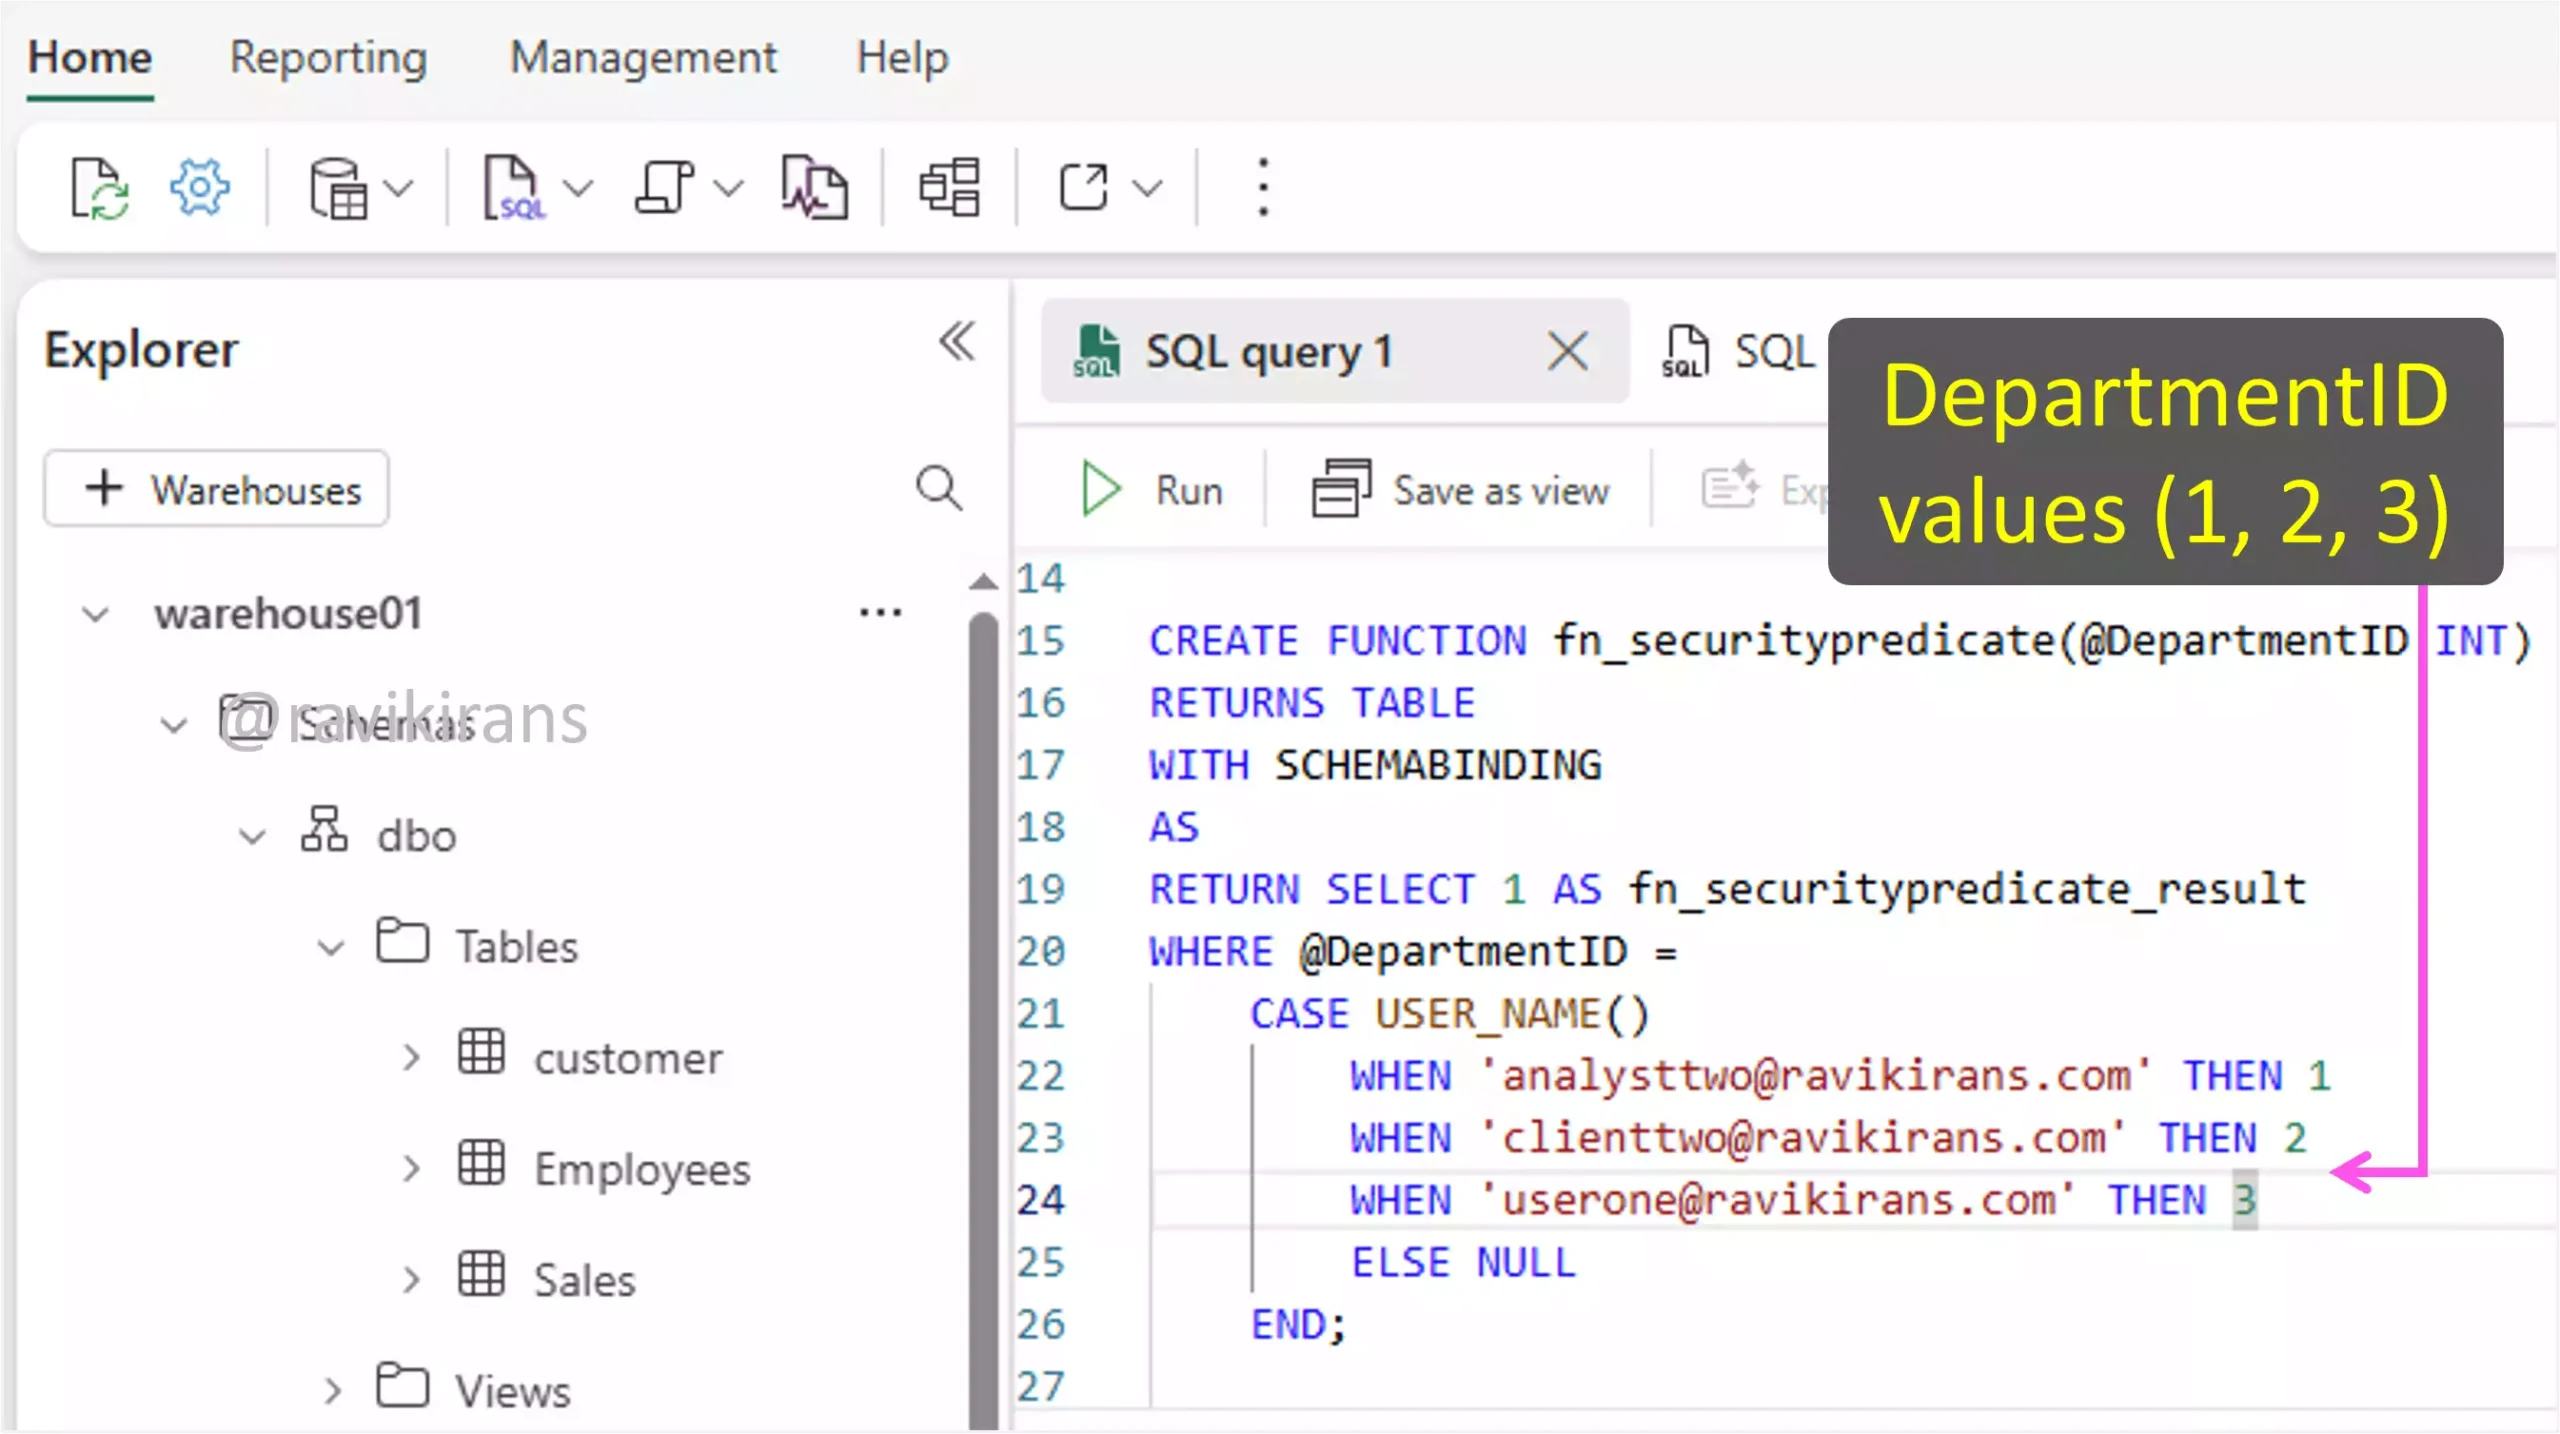The image size is (2560, 1434).
Task: Click the dbo schema icon
Action: pyautogui.click(x=324, y=829)
